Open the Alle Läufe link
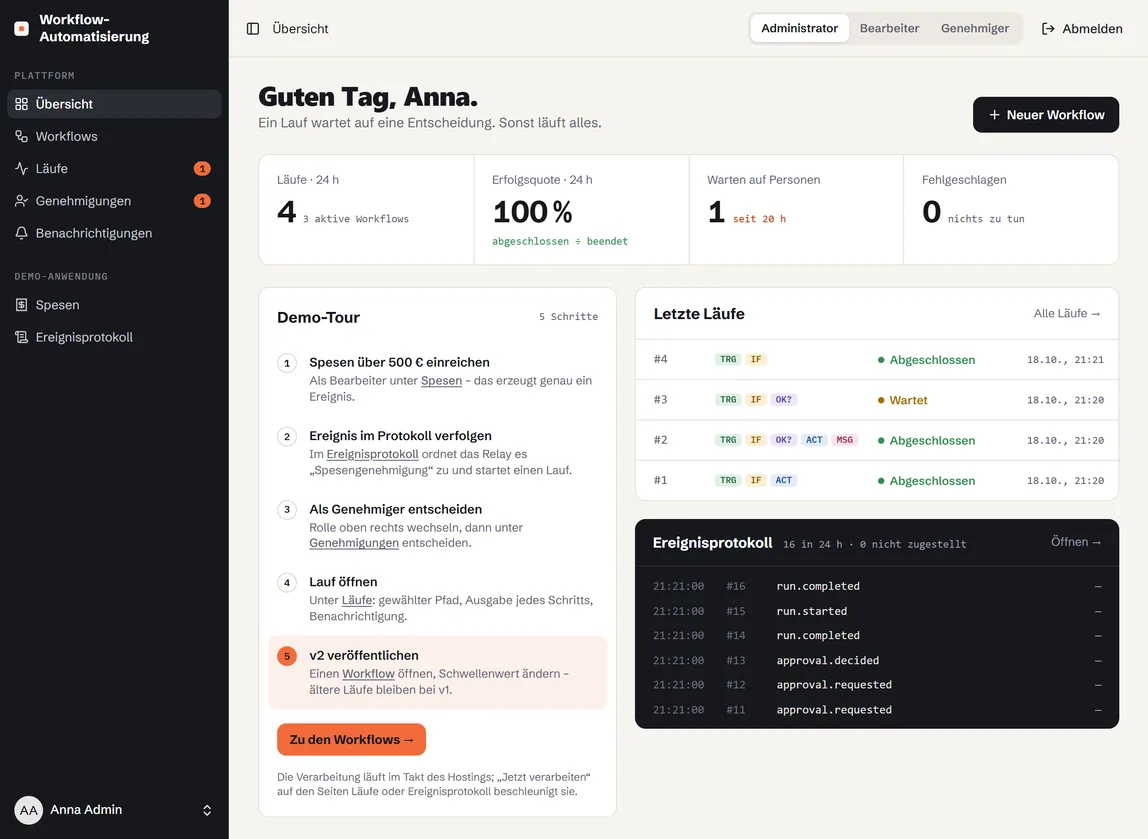 click(1067, 313)
